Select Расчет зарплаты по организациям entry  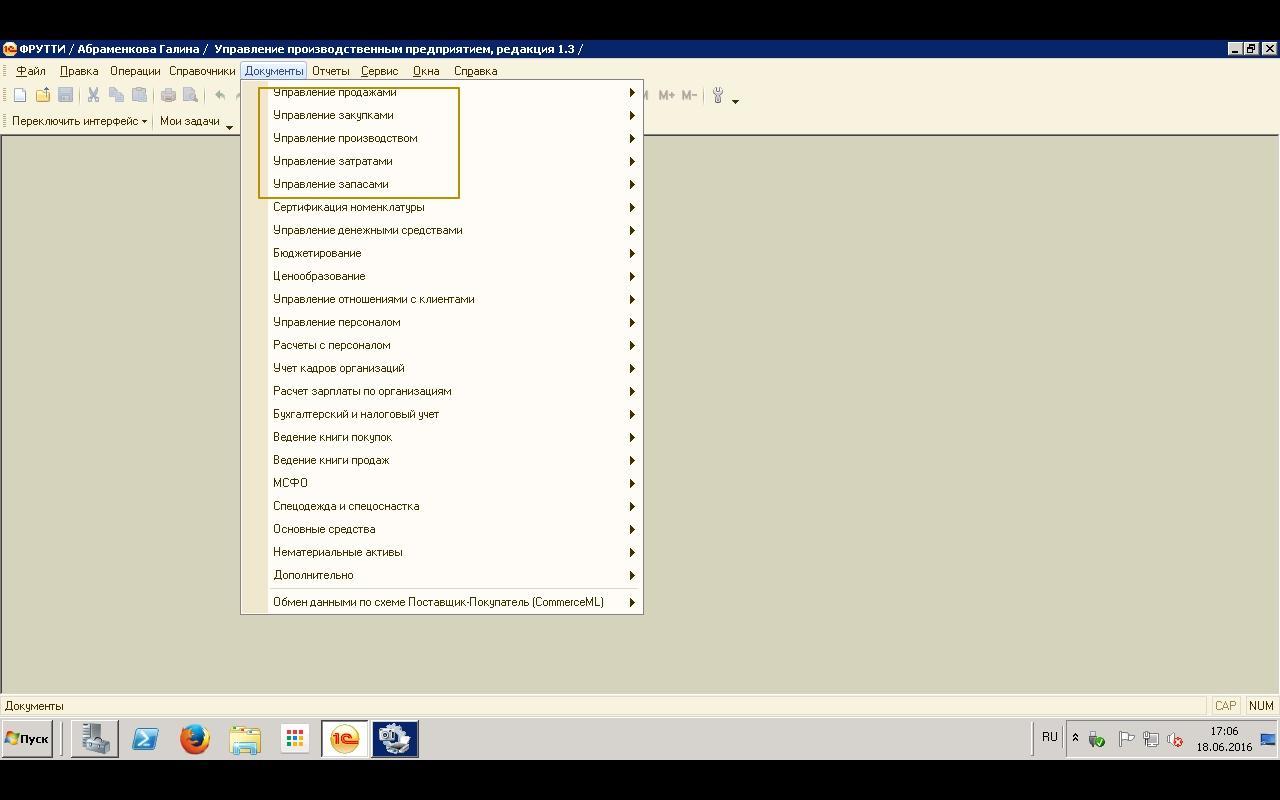pyautogui.click(x=442, y=391)
